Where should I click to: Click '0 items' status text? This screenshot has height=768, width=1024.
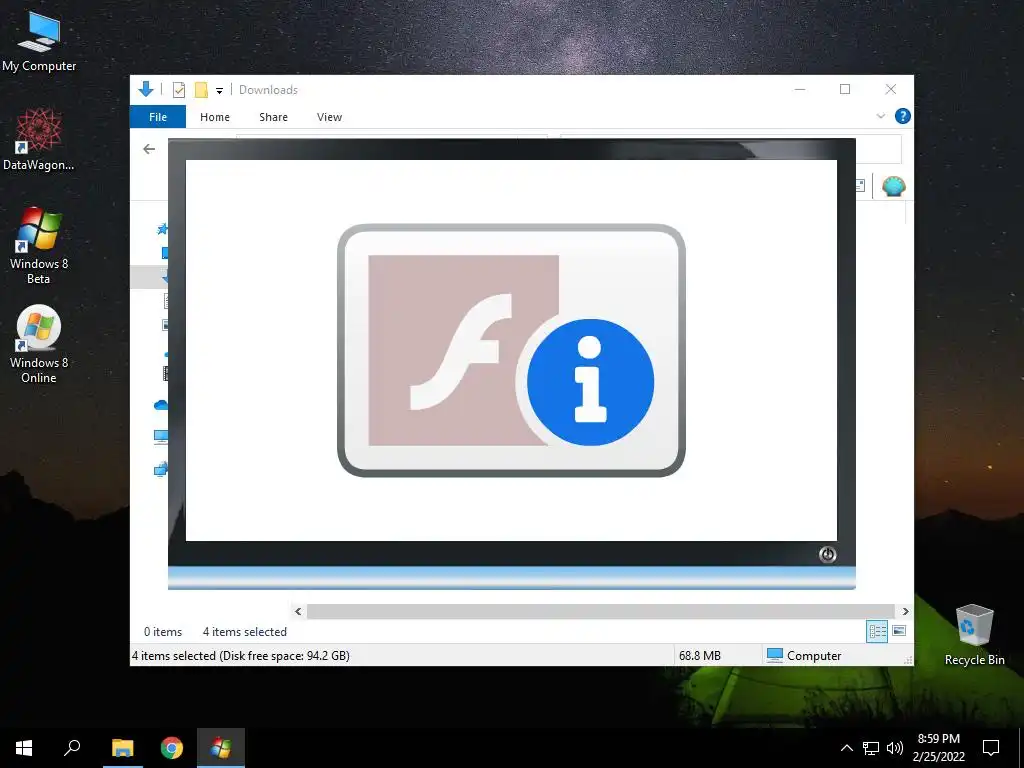pos(163,632)
